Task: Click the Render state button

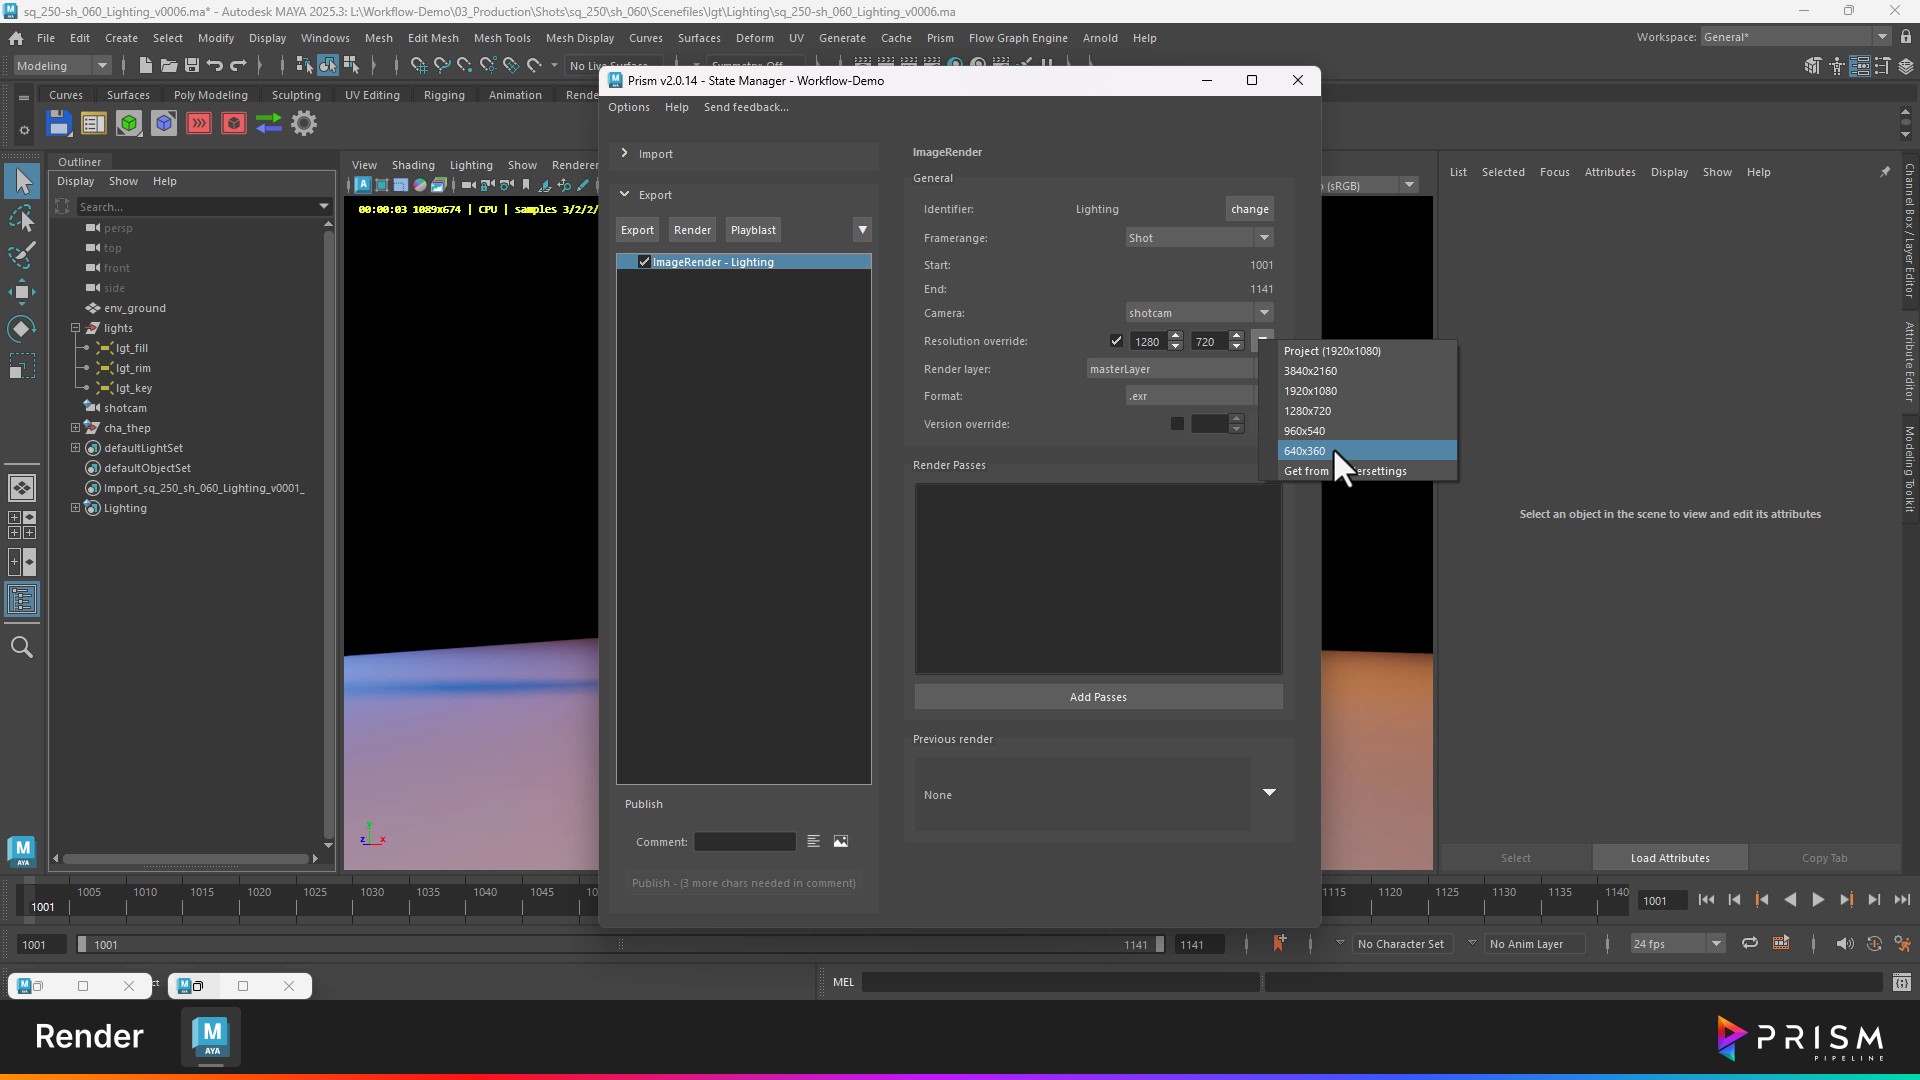Action: 692,230
